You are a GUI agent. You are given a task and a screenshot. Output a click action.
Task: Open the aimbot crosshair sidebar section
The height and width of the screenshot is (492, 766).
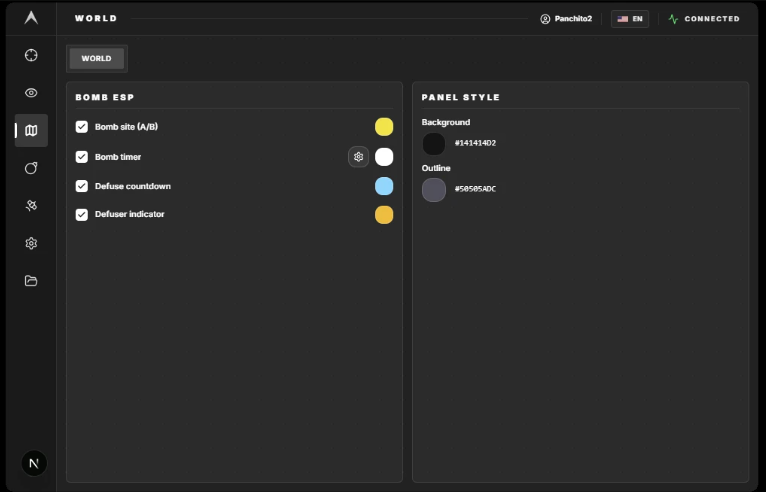(31, 55)
